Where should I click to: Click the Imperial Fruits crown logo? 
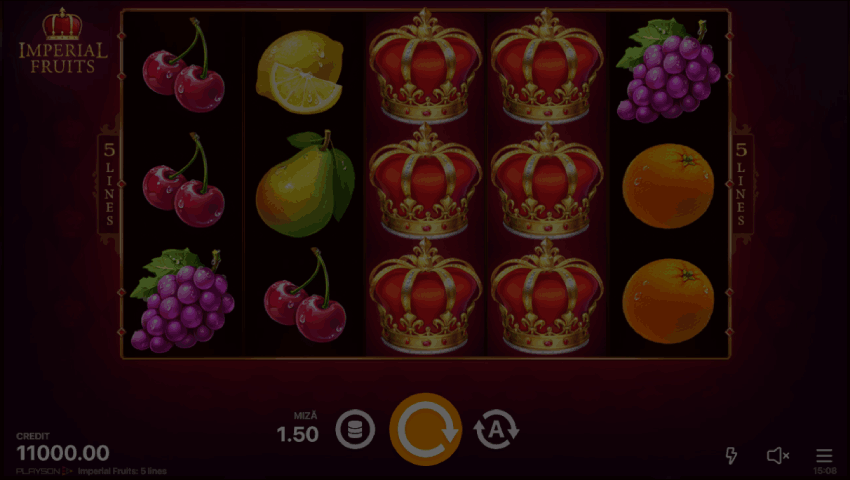tap(63, 41)
